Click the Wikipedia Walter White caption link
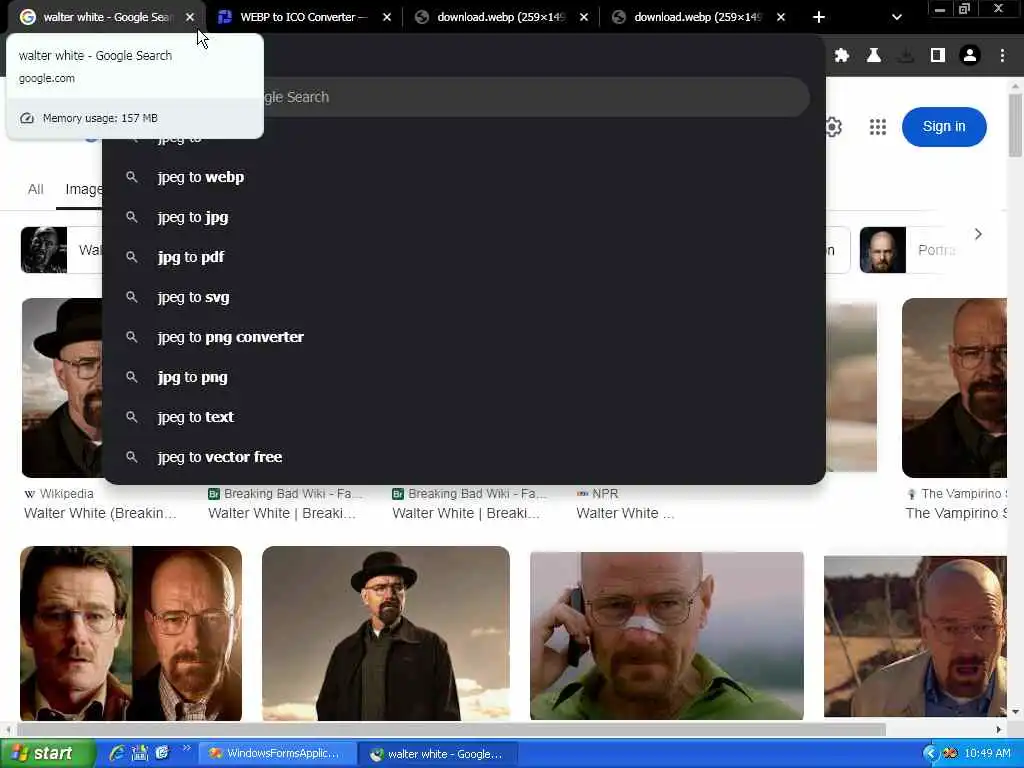 coord(100,513)
